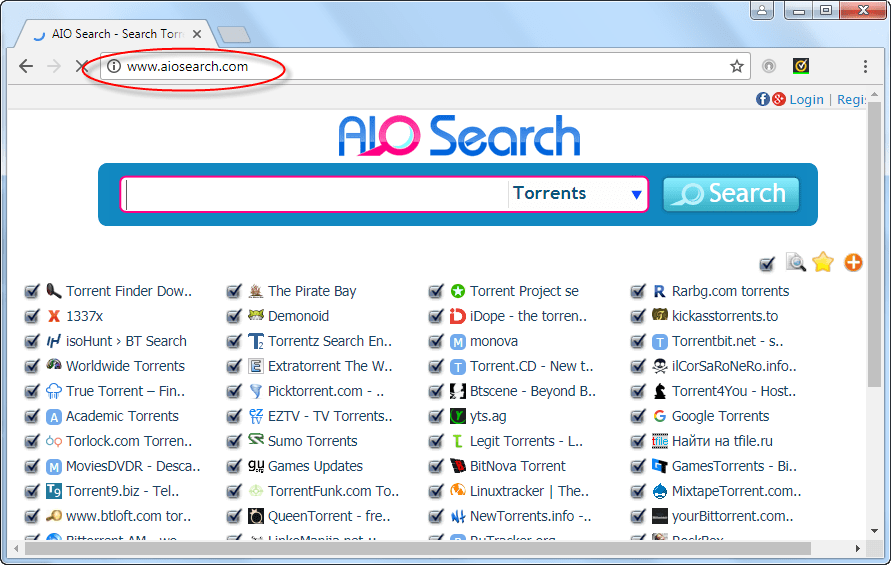Open the Torrentz Search Engine link
The height and width of the screenshot is (565, 891).
point(330,341)
